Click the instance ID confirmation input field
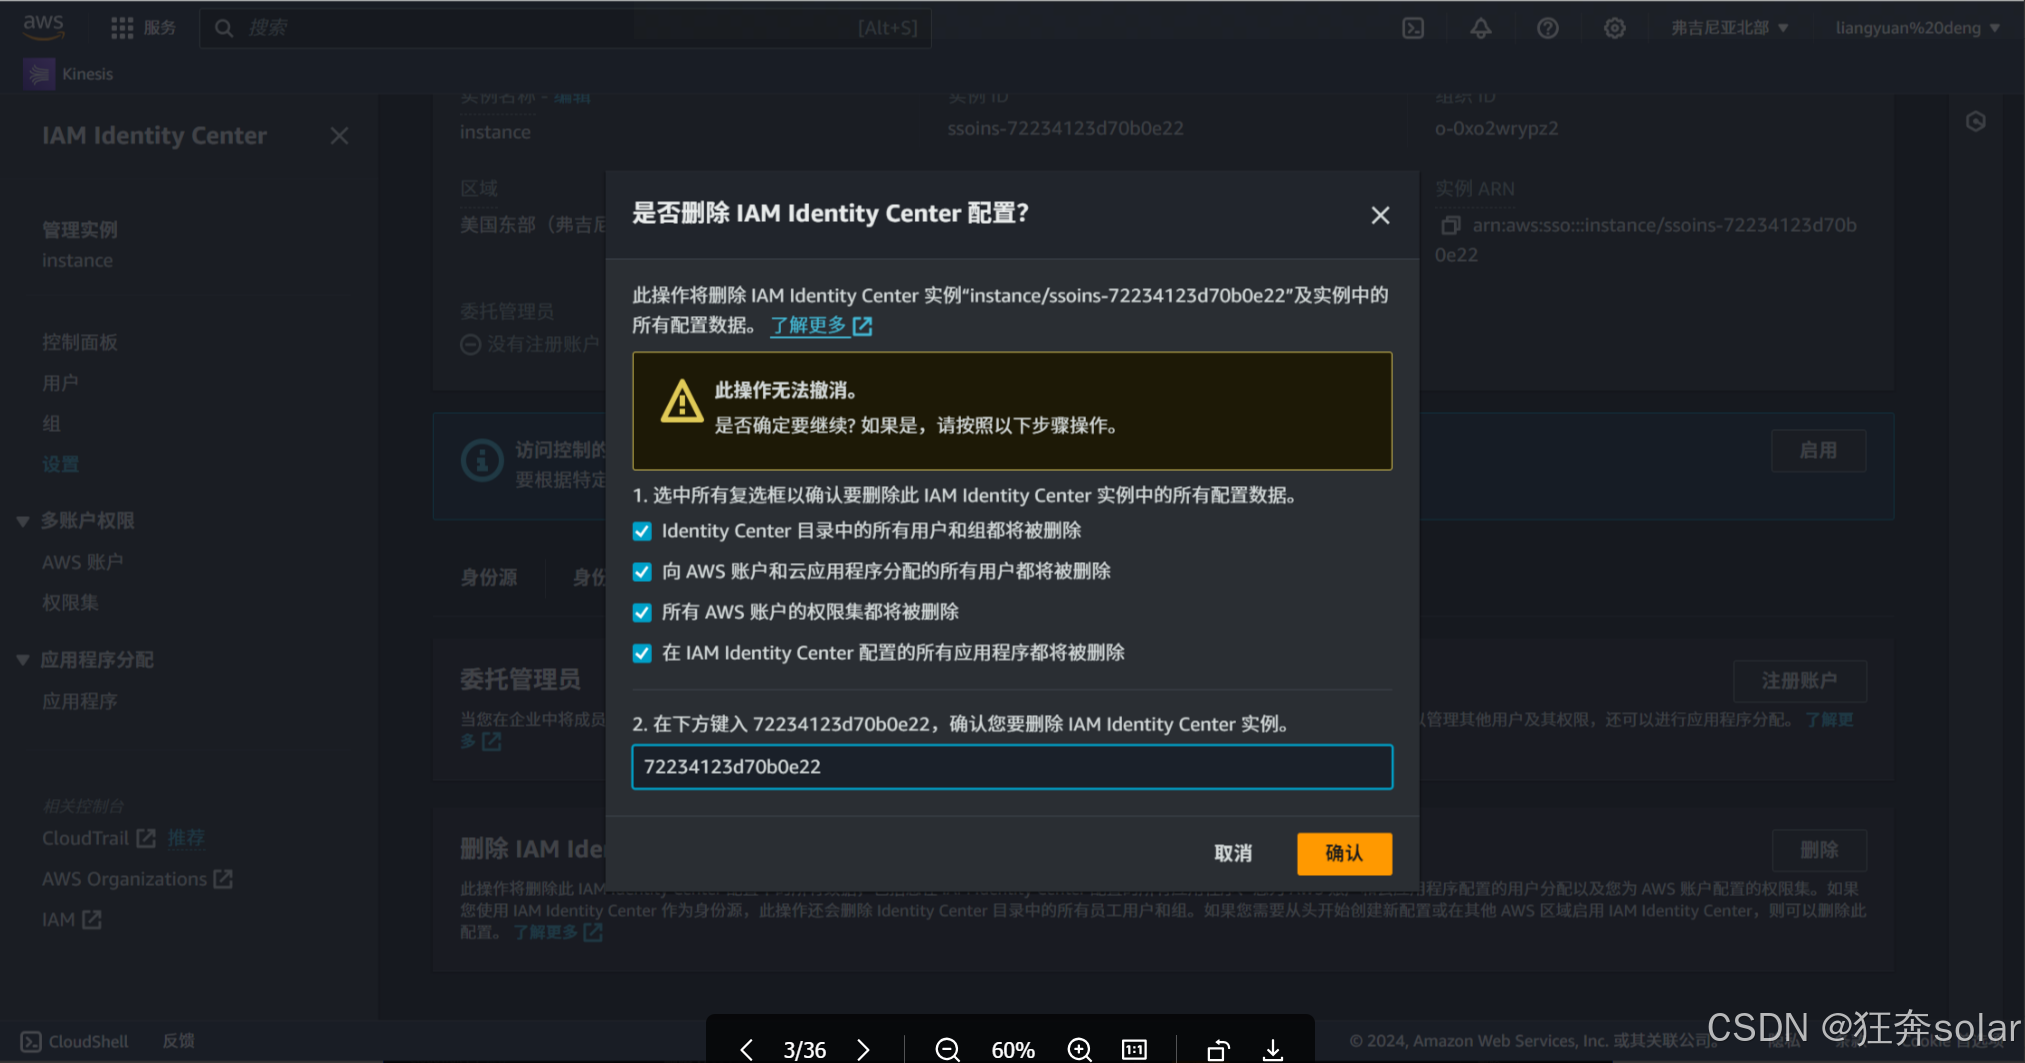Image resolution: width=2025 pixels, height=1063 pixels. click(x=1012, y=767)
